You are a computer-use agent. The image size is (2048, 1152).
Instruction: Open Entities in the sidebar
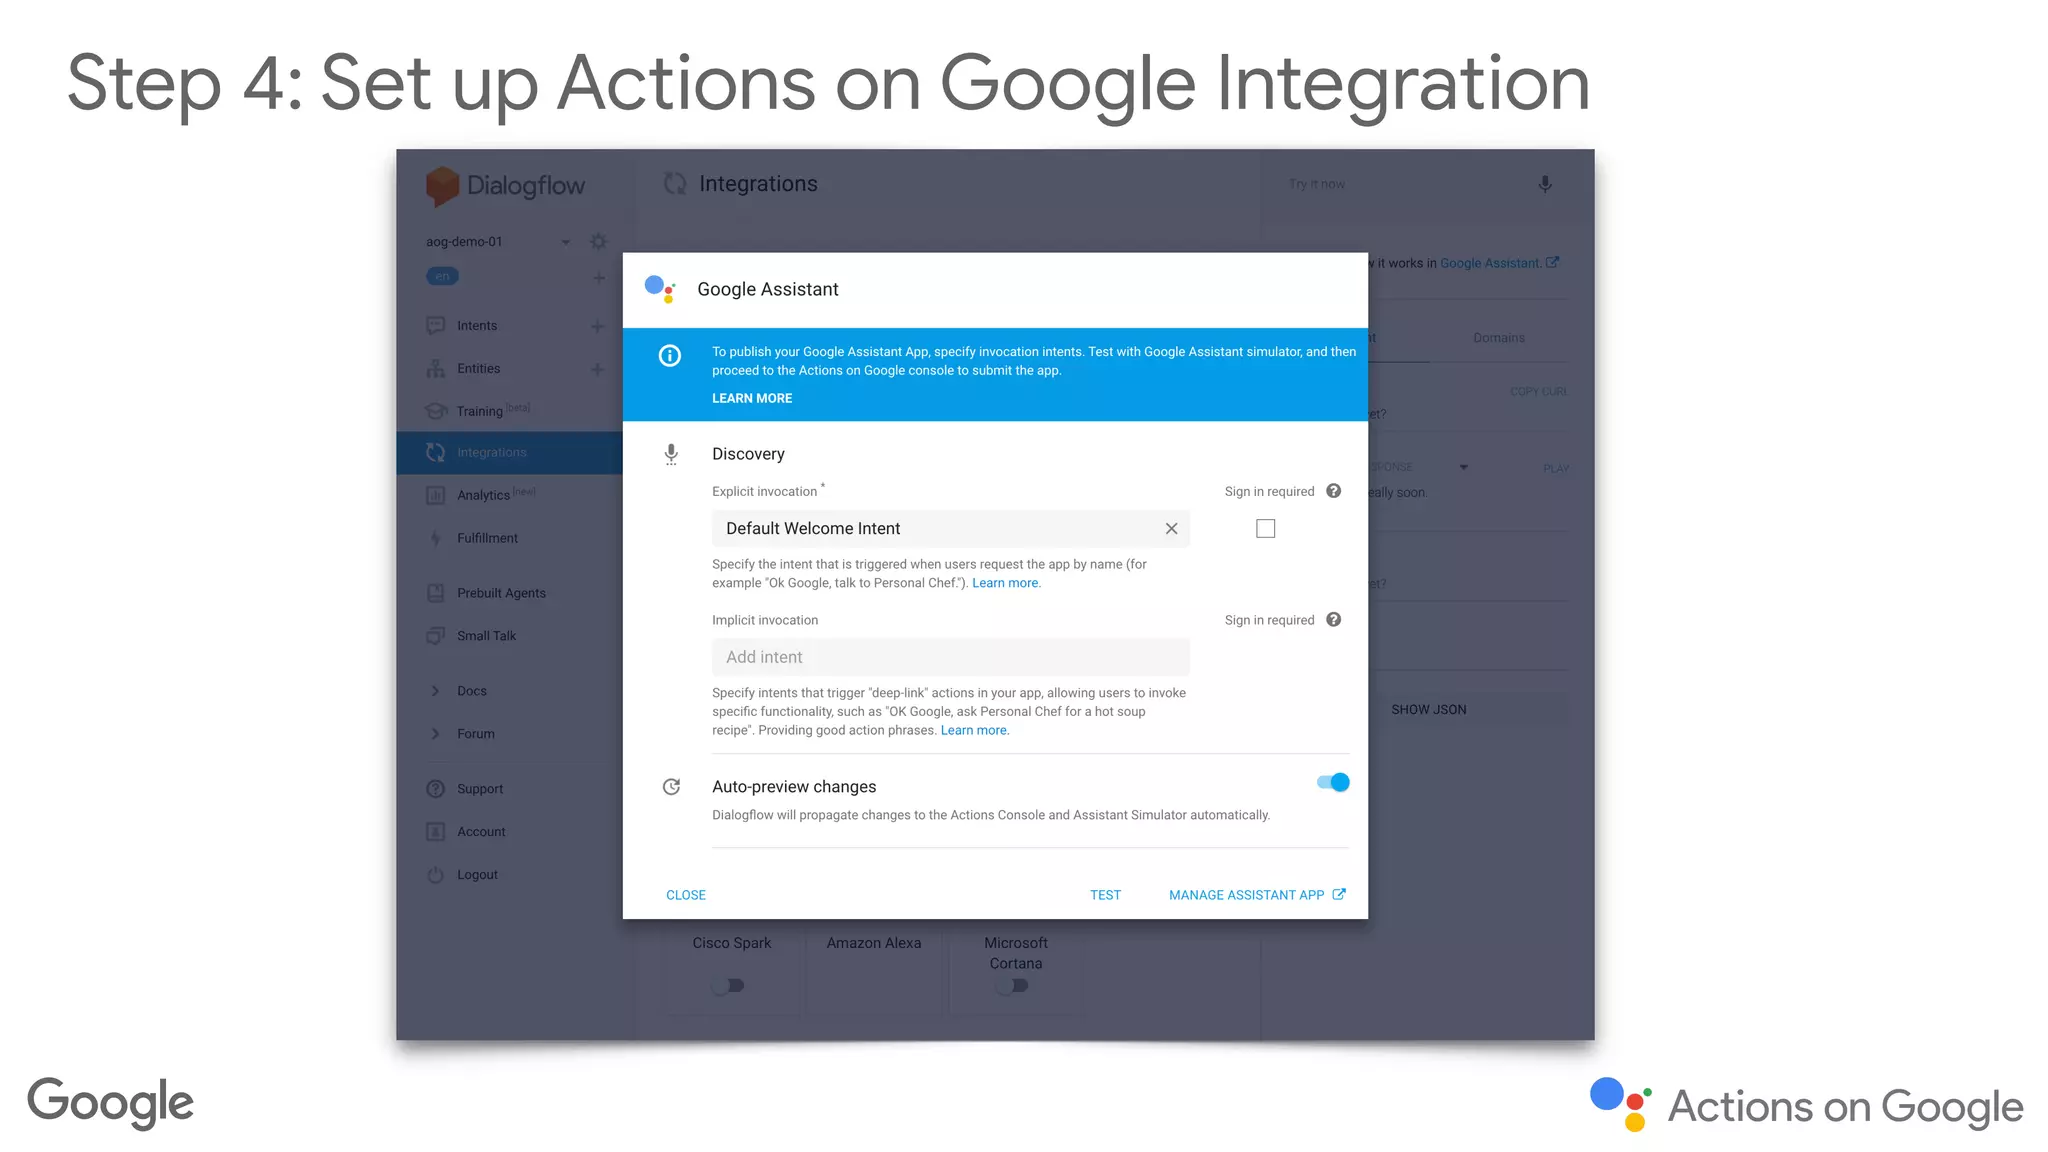pyautogui.click(x=478, y=369)
